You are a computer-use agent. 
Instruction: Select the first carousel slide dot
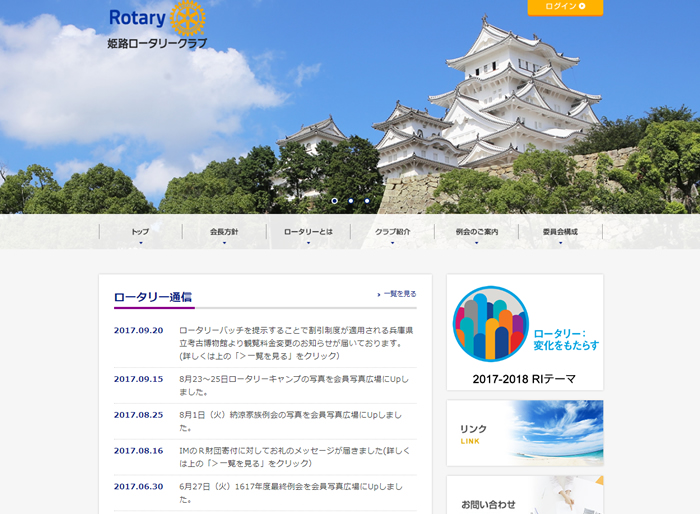pyautogui.click(x=332, y=201)
